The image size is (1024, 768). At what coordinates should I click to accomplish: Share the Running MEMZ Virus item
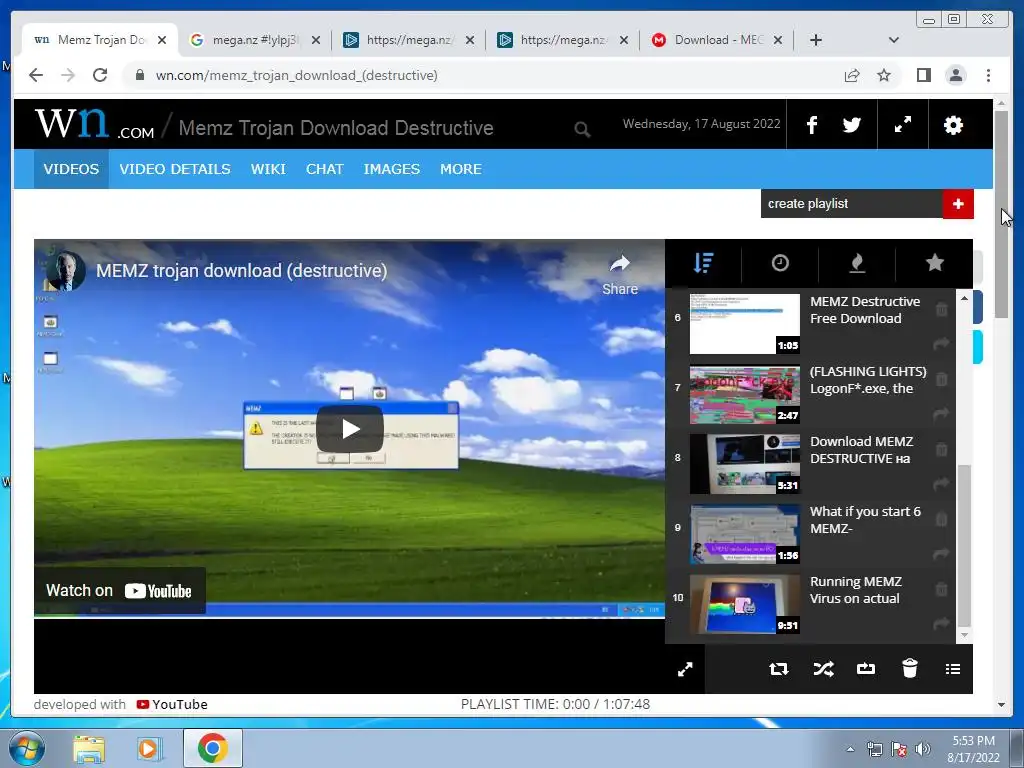tap(941, 623)
